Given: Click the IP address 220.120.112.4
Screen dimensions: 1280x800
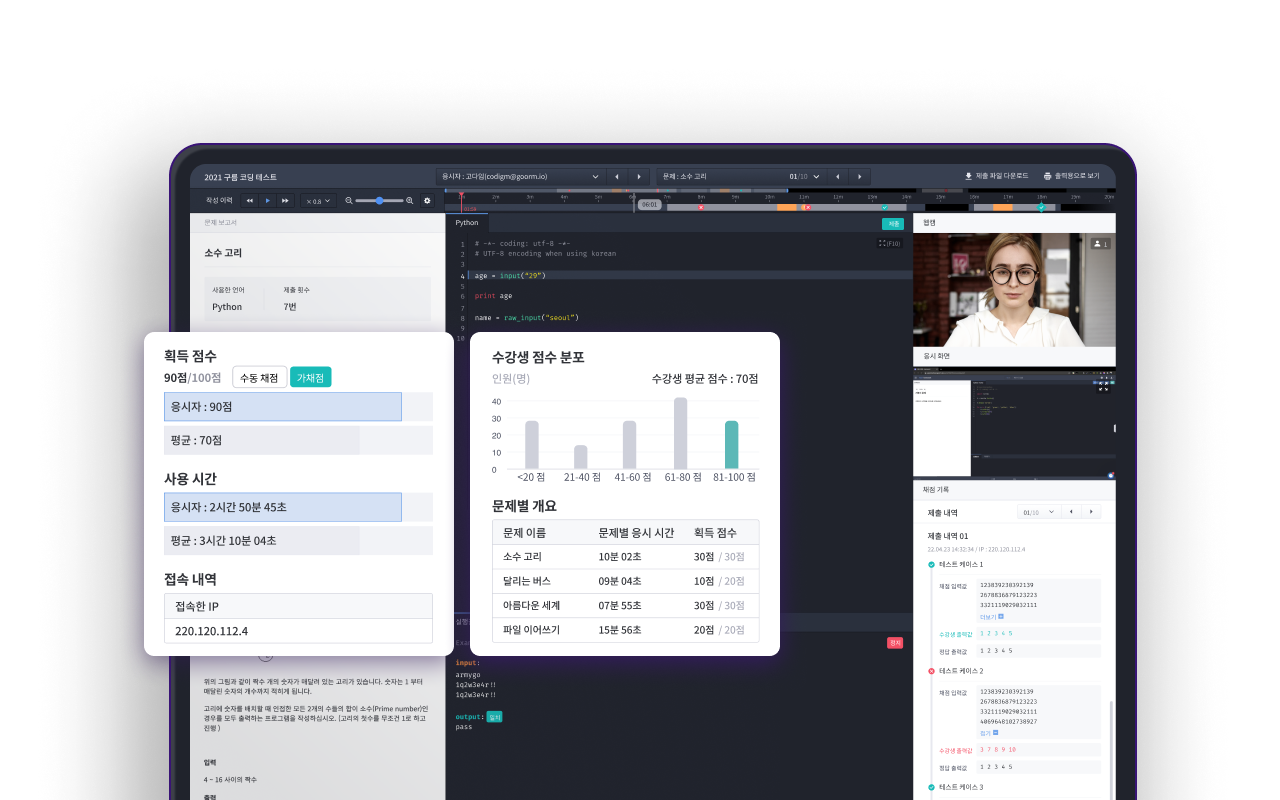Looking at the screenshot, I should [211, 631].
